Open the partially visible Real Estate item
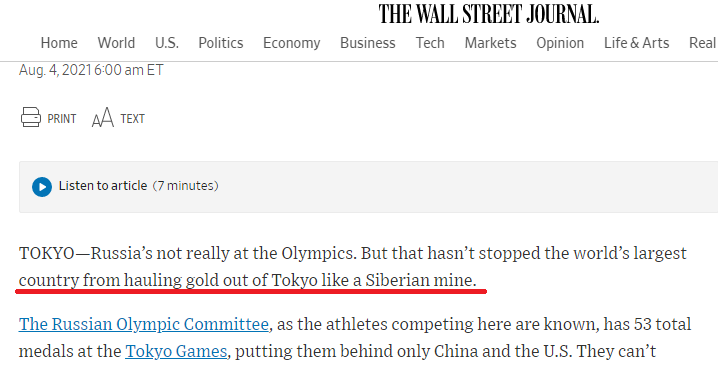This screenshot has width=718, height=365. point(703,43)
